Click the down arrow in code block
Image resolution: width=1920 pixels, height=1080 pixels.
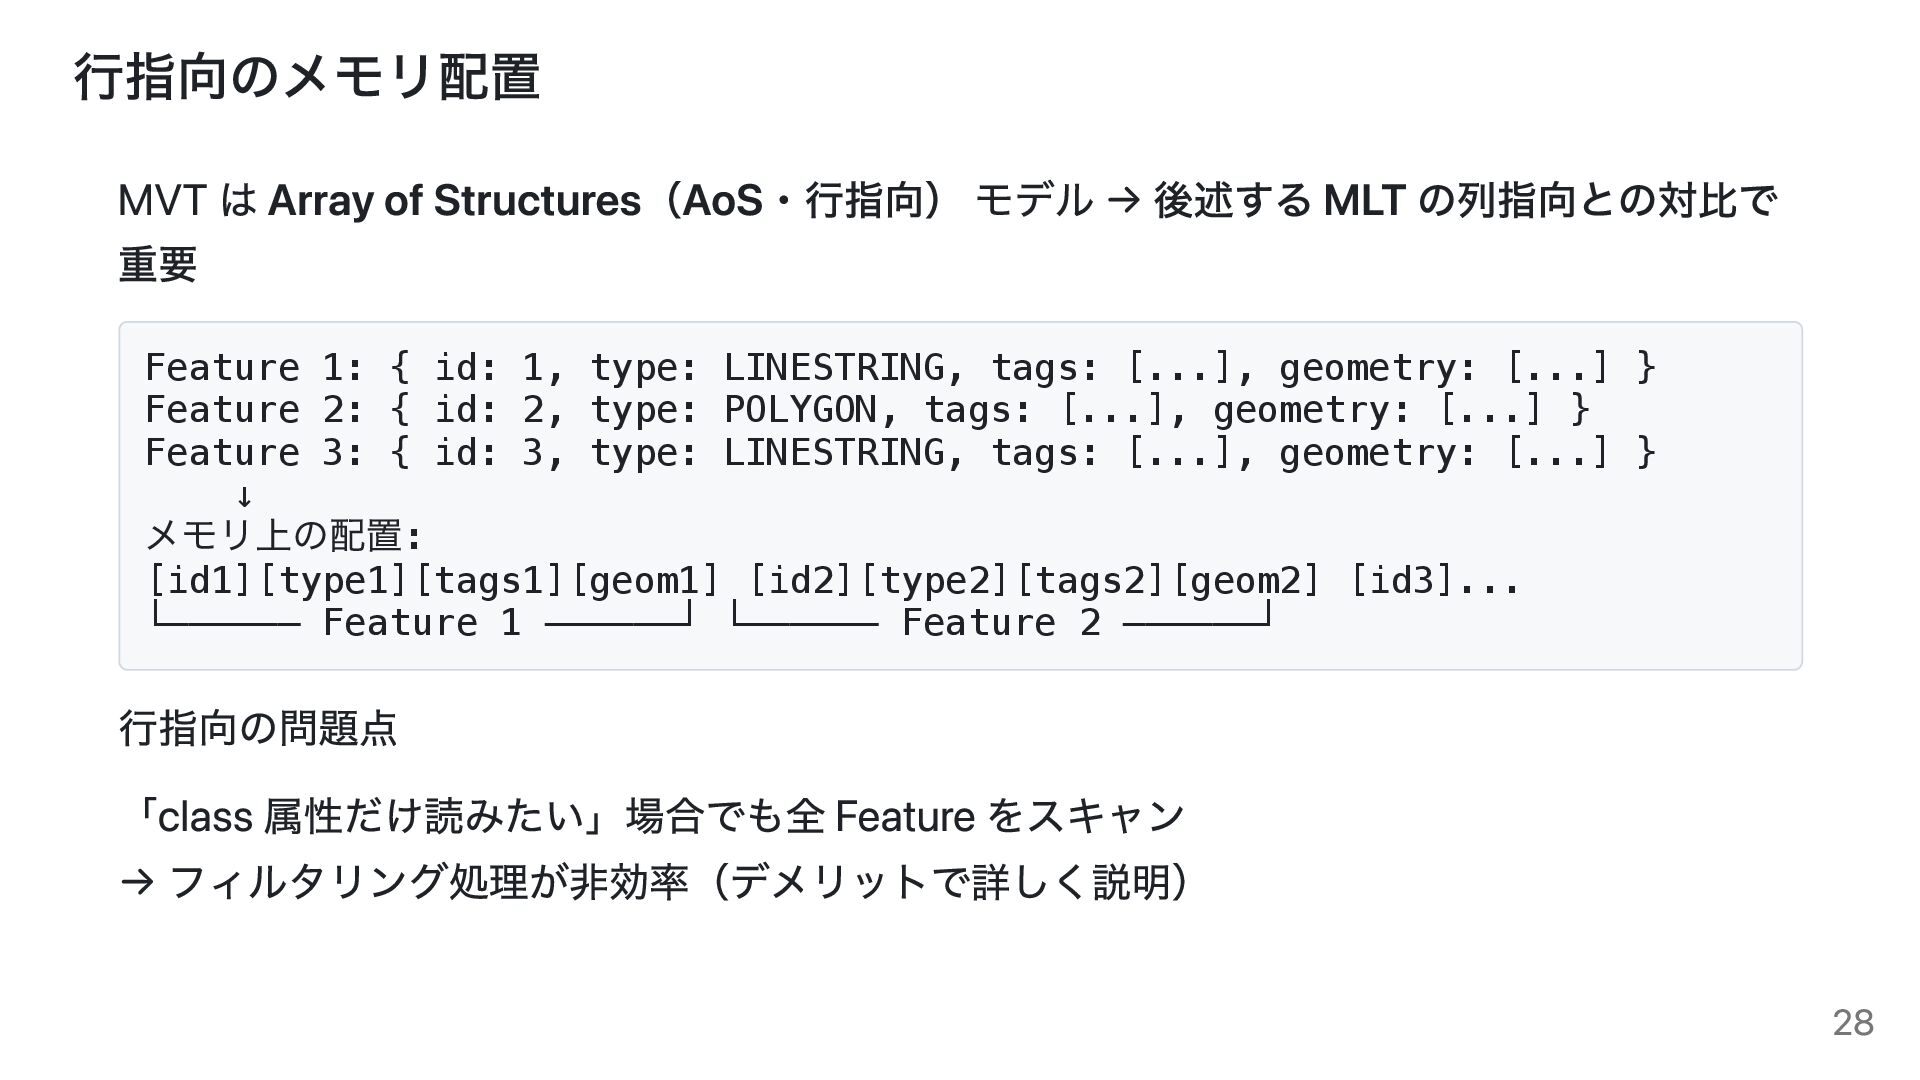point(244,496)
